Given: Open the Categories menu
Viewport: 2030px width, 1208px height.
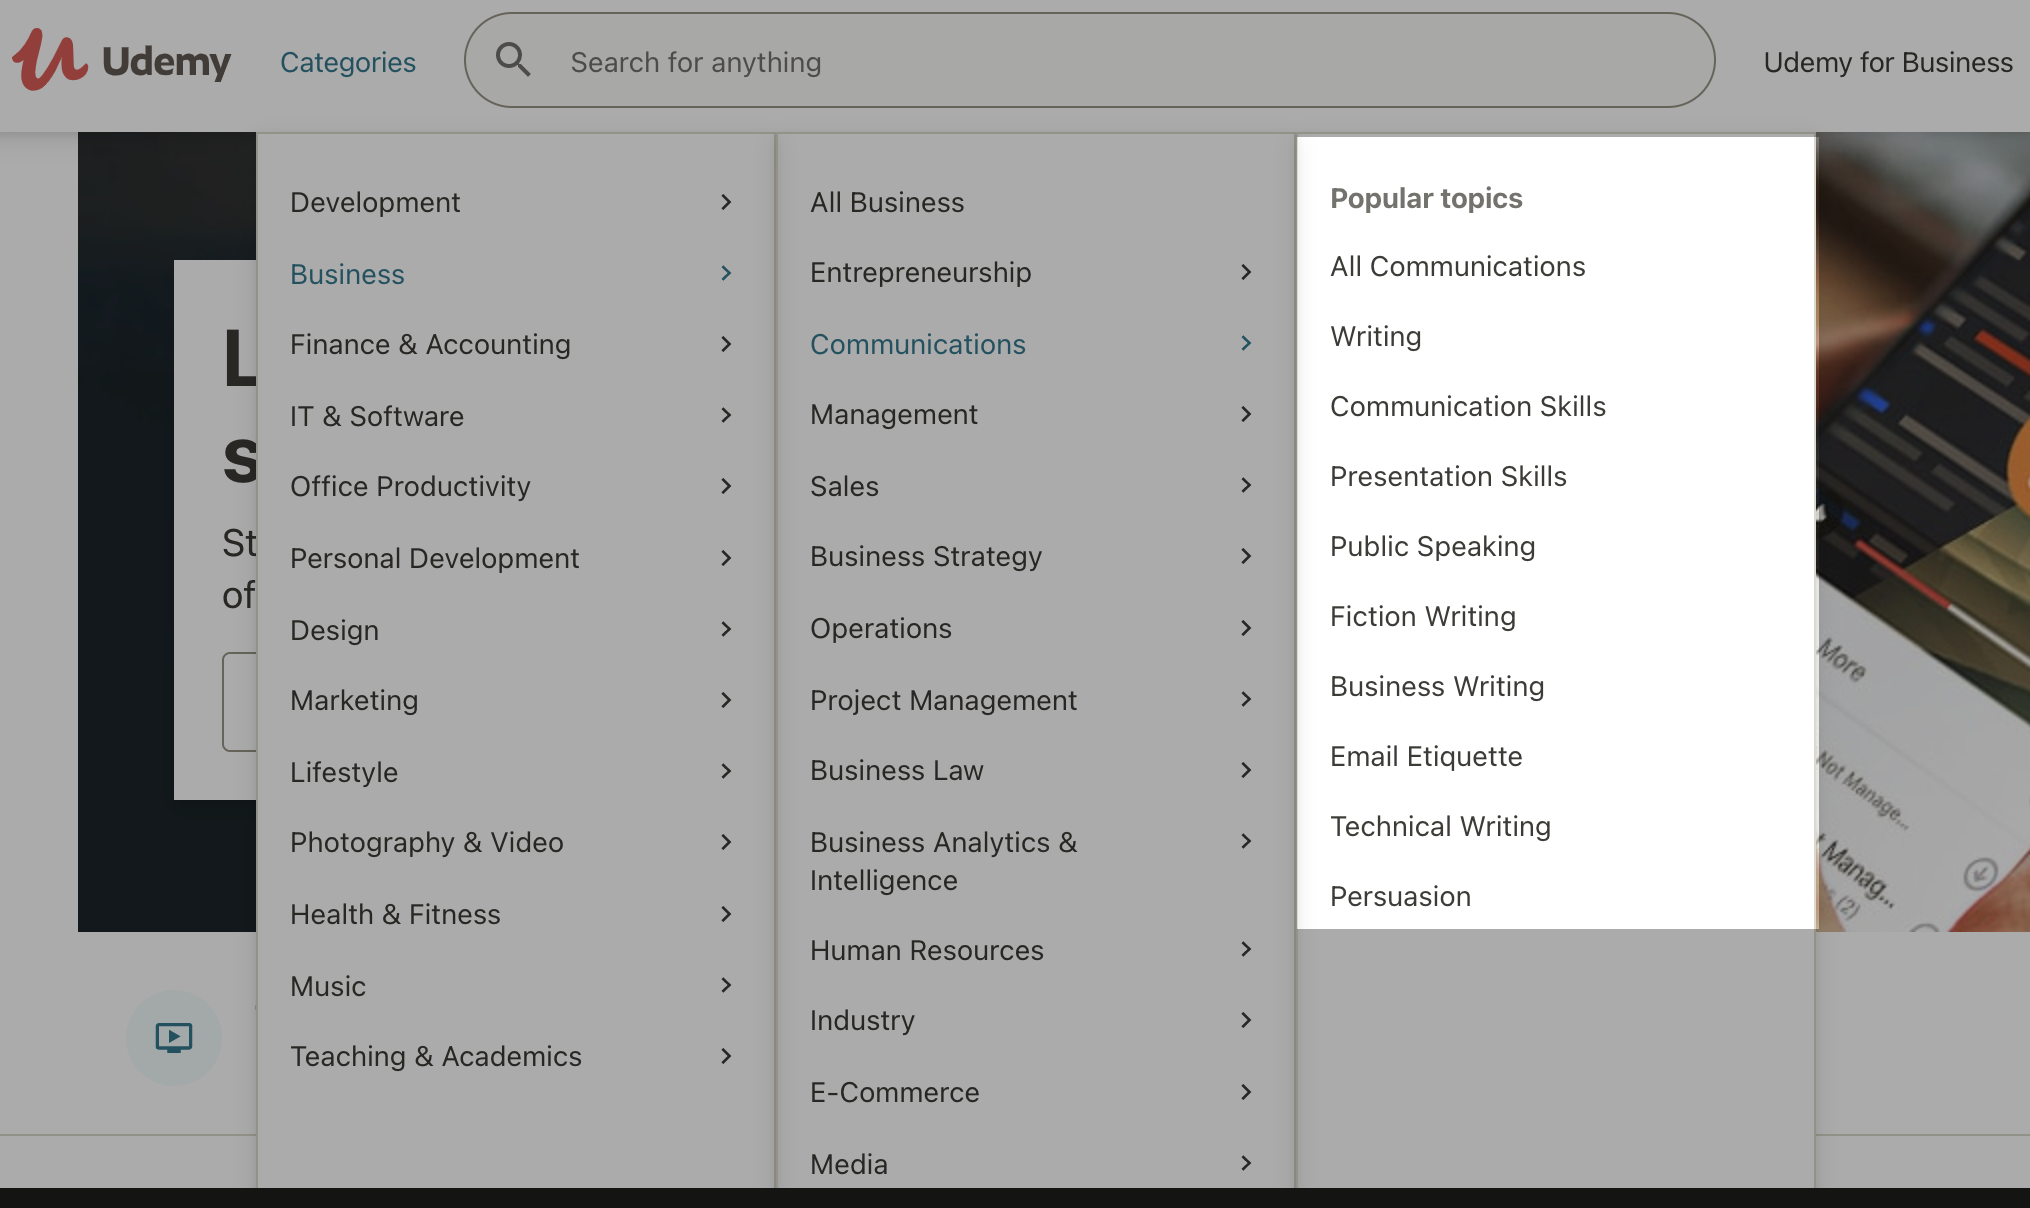Looking at the screenshot, I should [348, 62].
